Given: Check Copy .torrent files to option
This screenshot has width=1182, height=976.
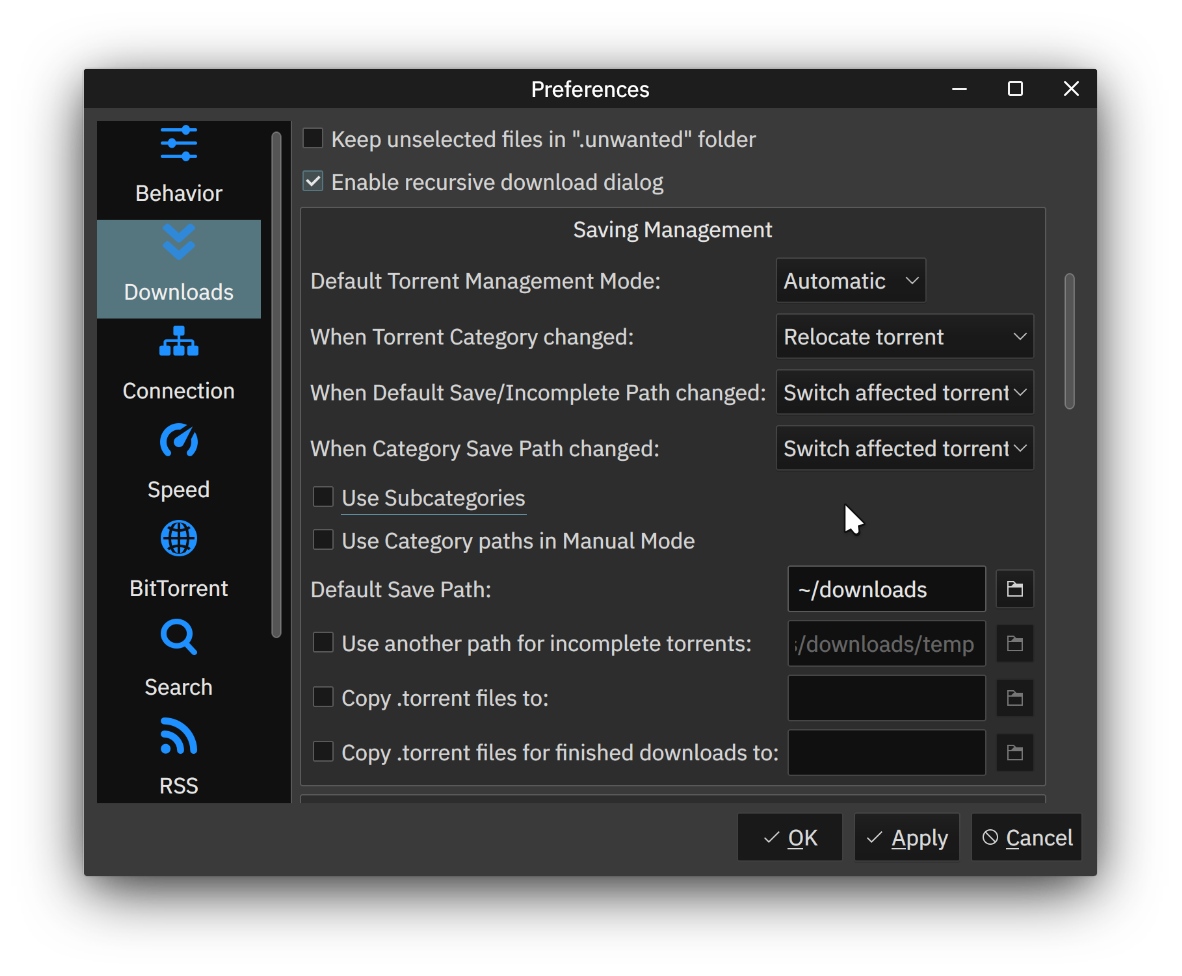Looking at the screenshot, I should [x=323, y=697].
